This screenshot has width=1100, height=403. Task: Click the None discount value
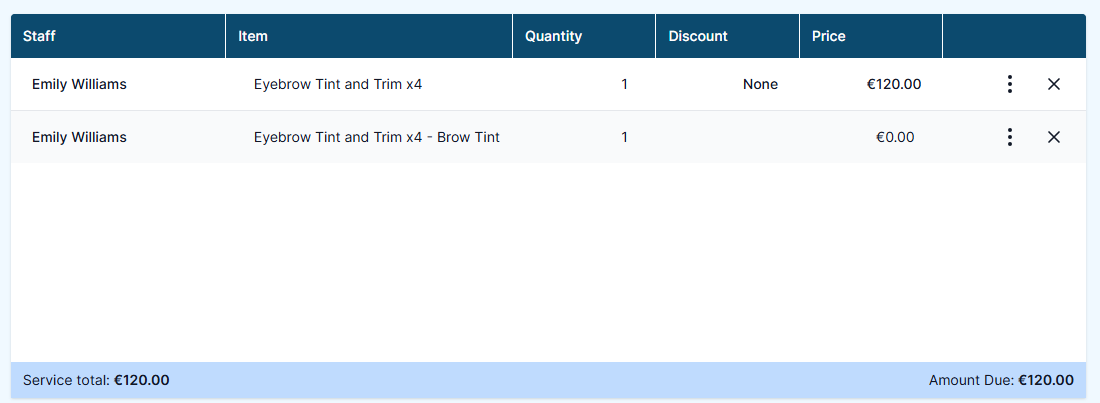[760, 84]
